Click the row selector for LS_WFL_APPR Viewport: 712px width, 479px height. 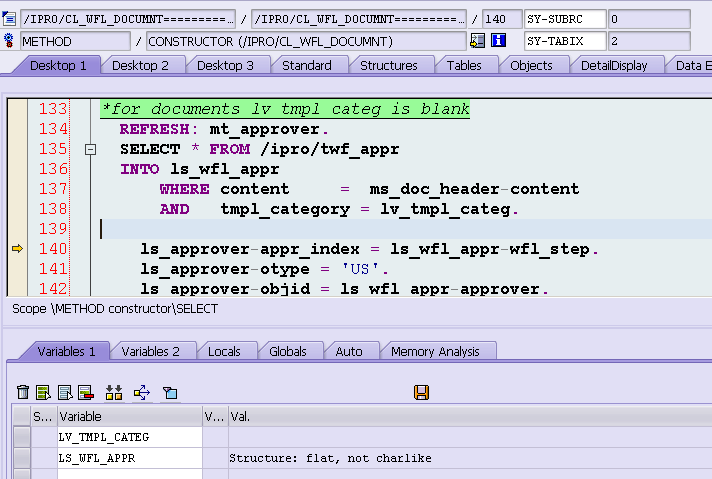click(x=21, y=458)
